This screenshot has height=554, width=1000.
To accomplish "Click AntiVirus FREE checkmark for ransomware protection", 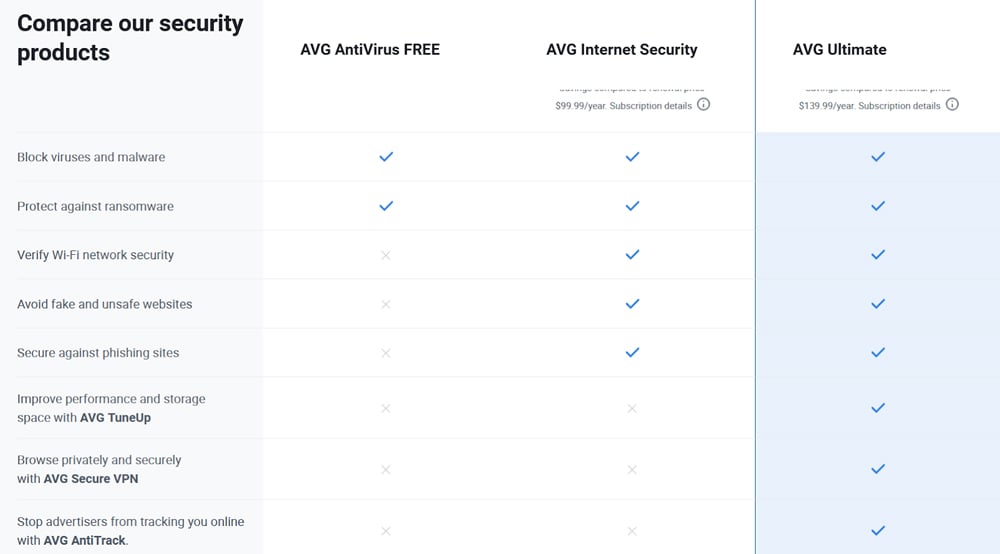I will pos(386,206).
